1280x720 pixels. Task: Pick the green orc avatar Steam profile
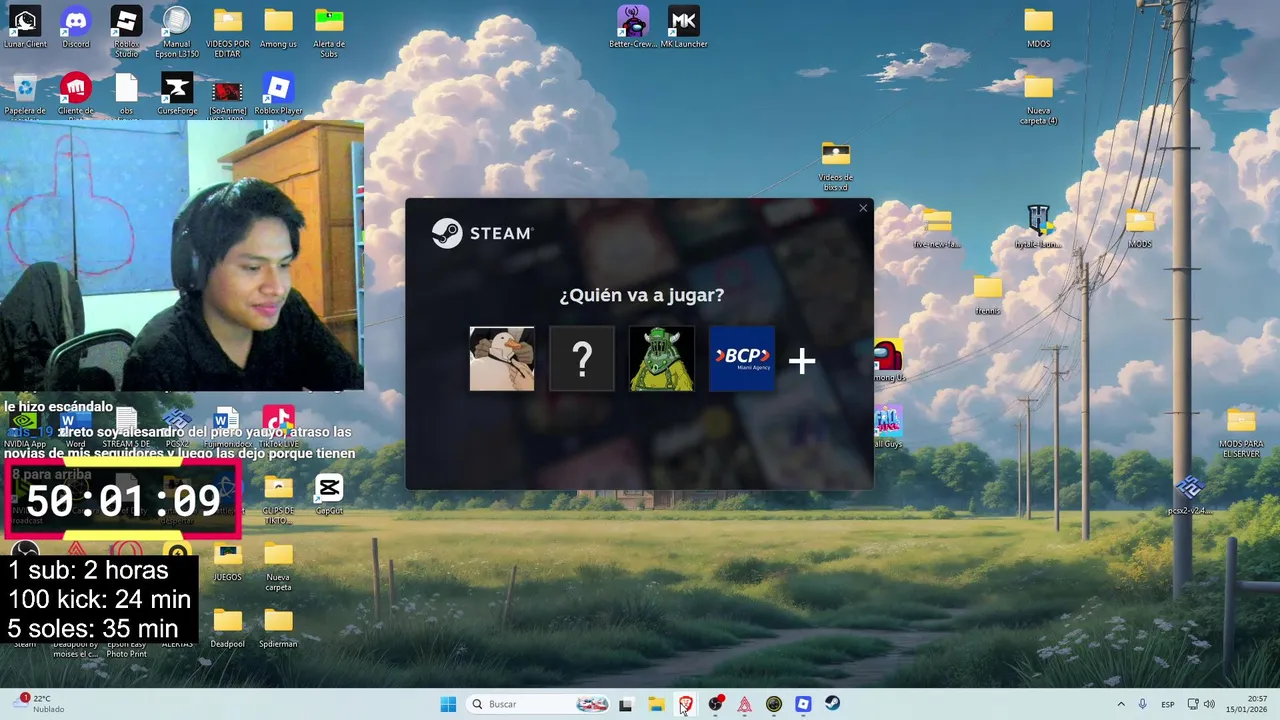[662, 358]
